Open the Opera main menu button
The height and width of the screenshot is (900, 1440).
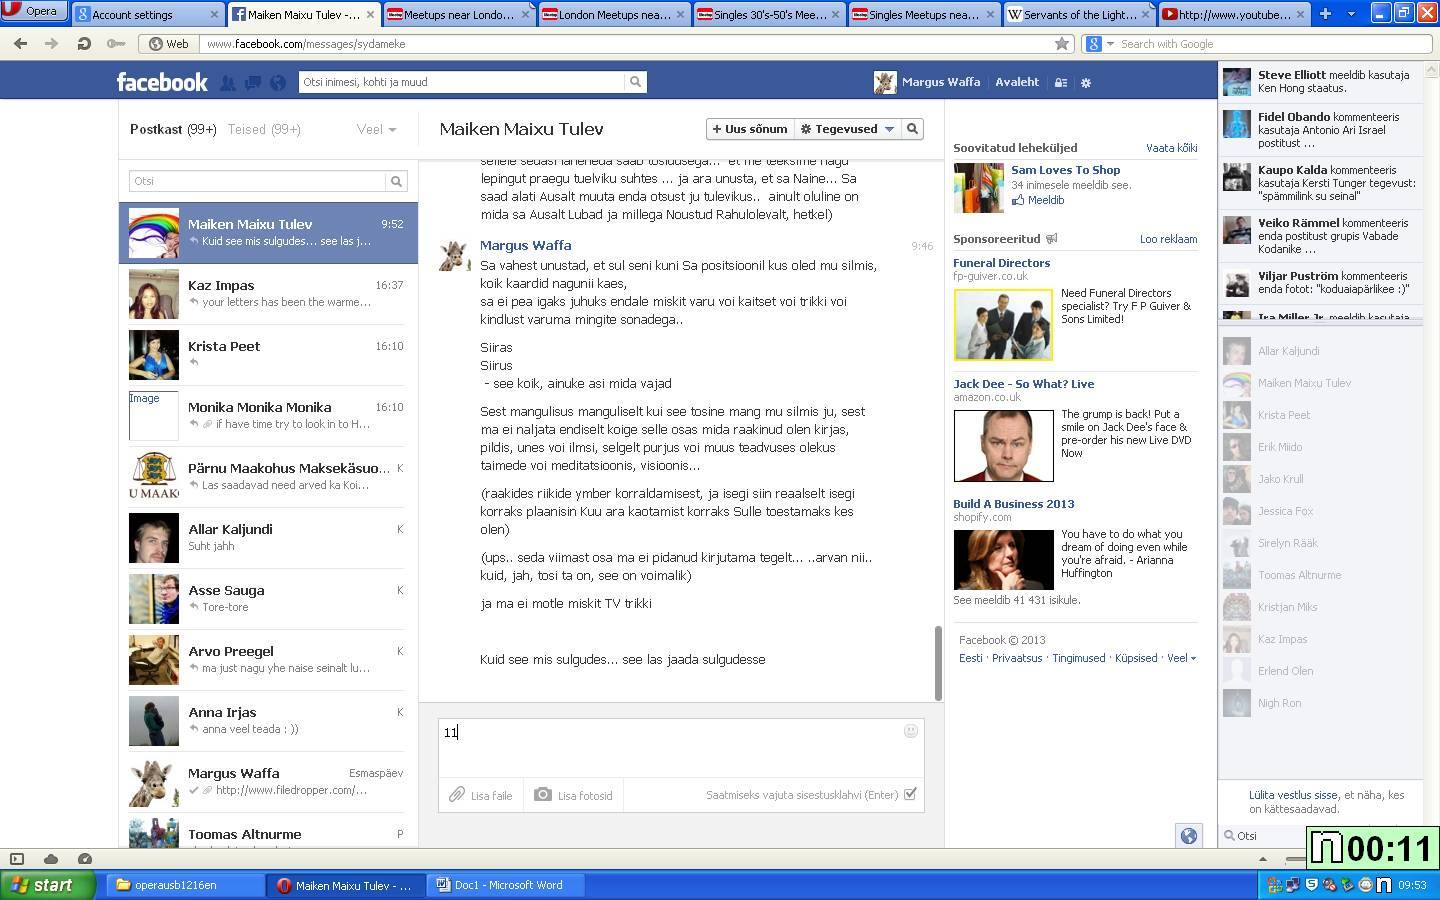pos(34,11)
